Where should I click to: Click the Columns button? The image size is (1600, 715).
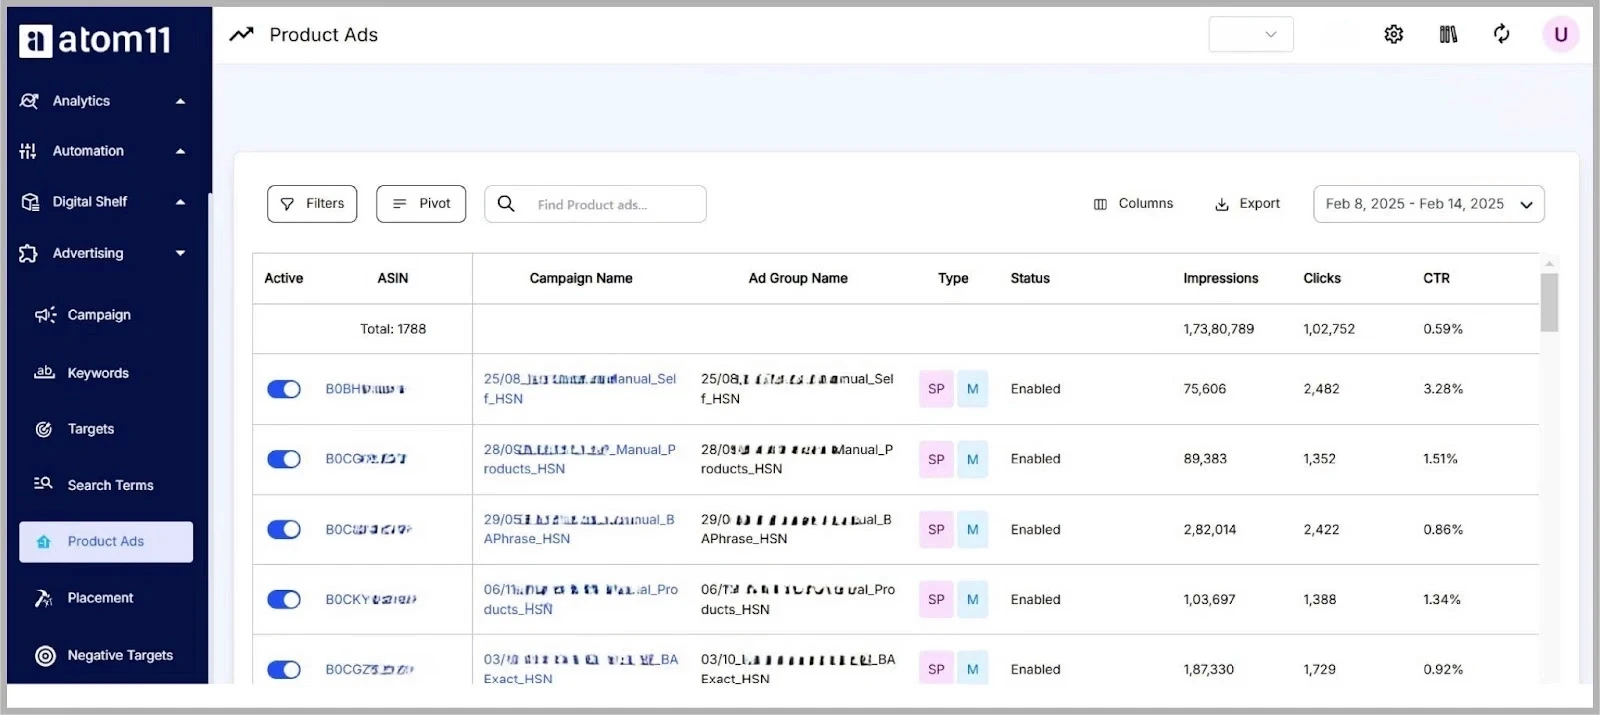click(x=1133, y=204)
